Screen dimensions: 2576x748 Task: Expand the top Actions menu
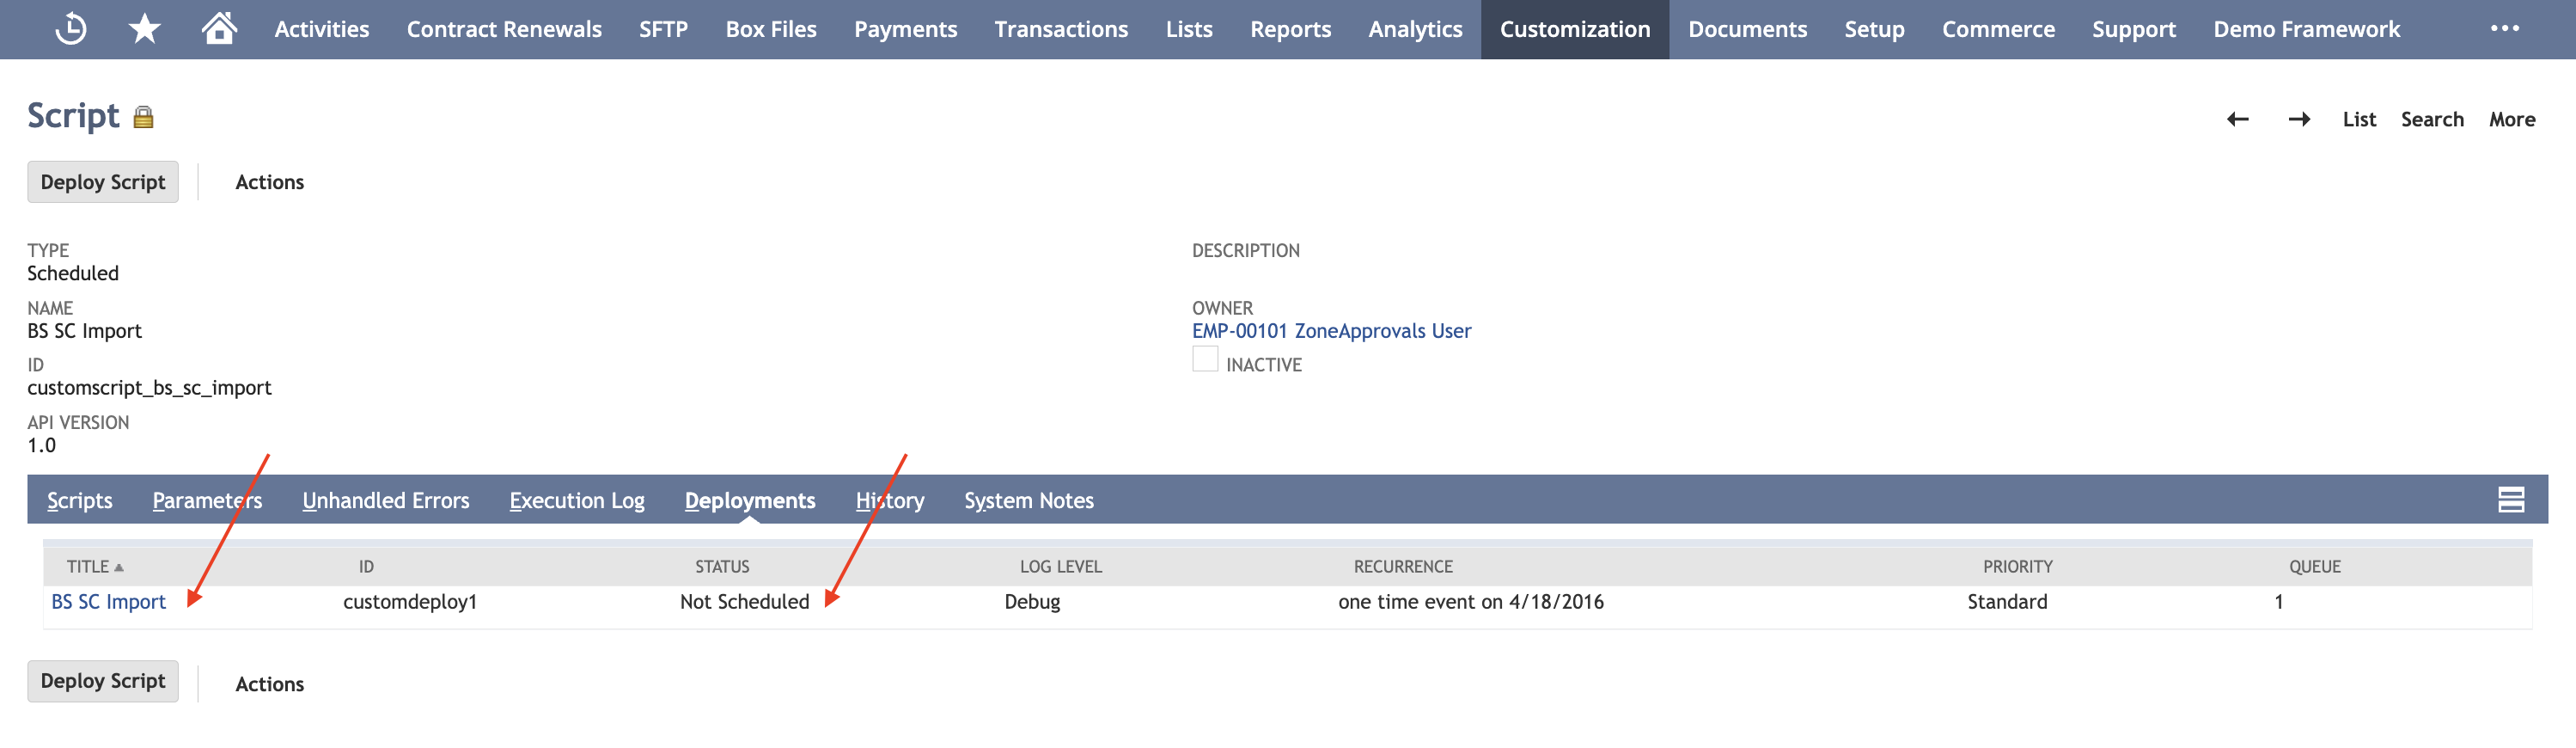(270, 182)
